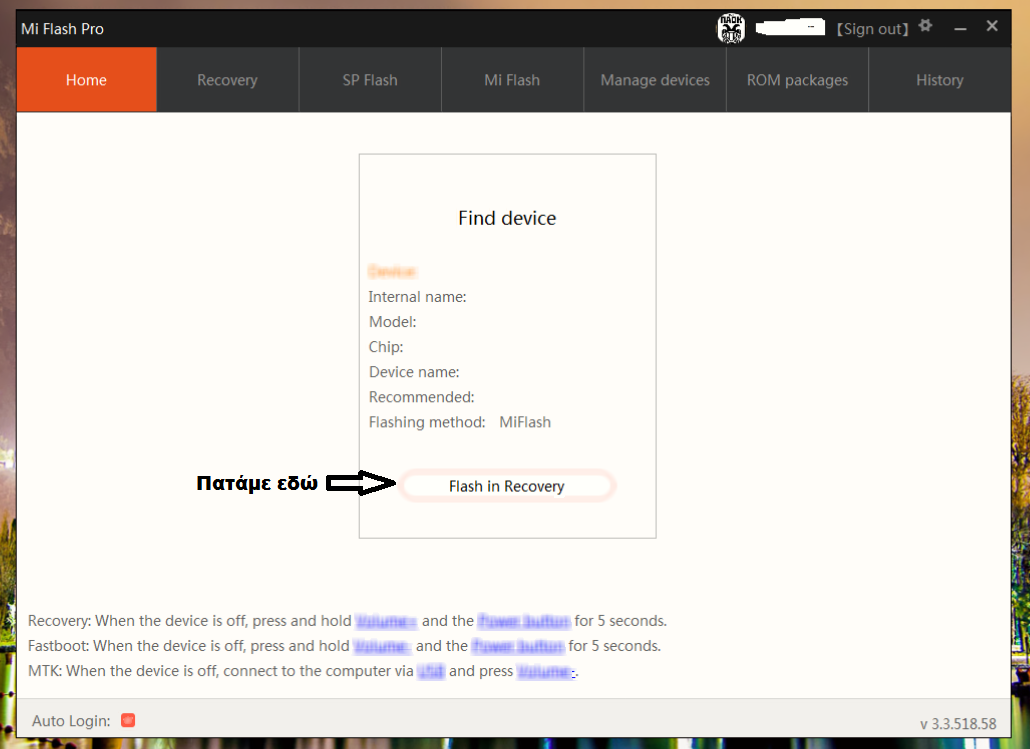Image resolution: width=1030 pixels, height=749 pixels.
Task: Toggle the Auto Login checkbox
Action: pyautogui.click(x=127, y=720)
